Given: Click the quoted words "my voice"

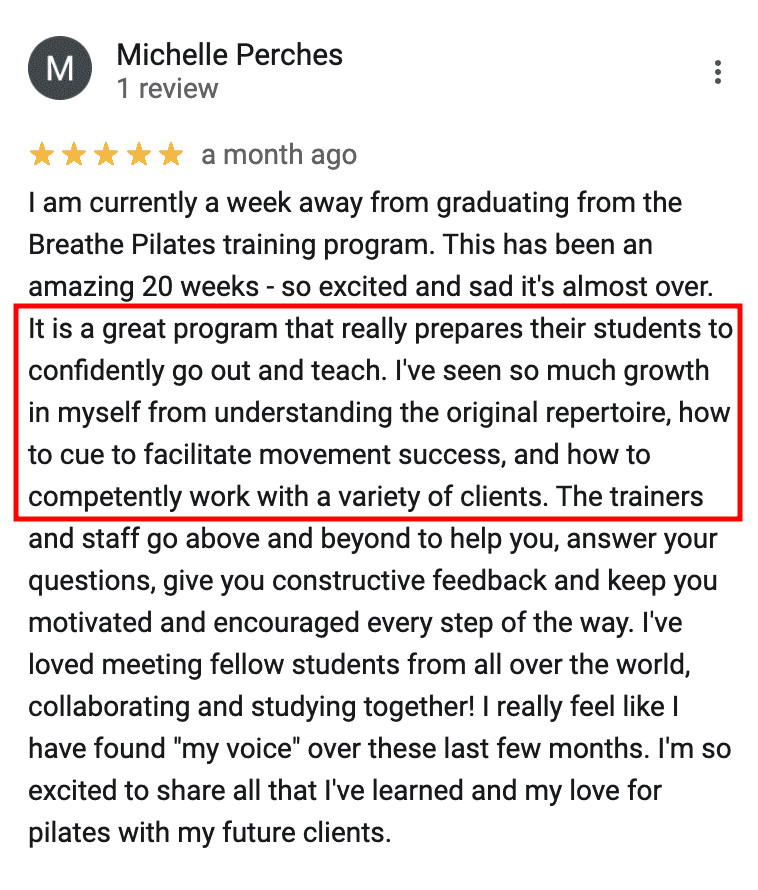Looking at the screenshot, I should click(239, 749).
